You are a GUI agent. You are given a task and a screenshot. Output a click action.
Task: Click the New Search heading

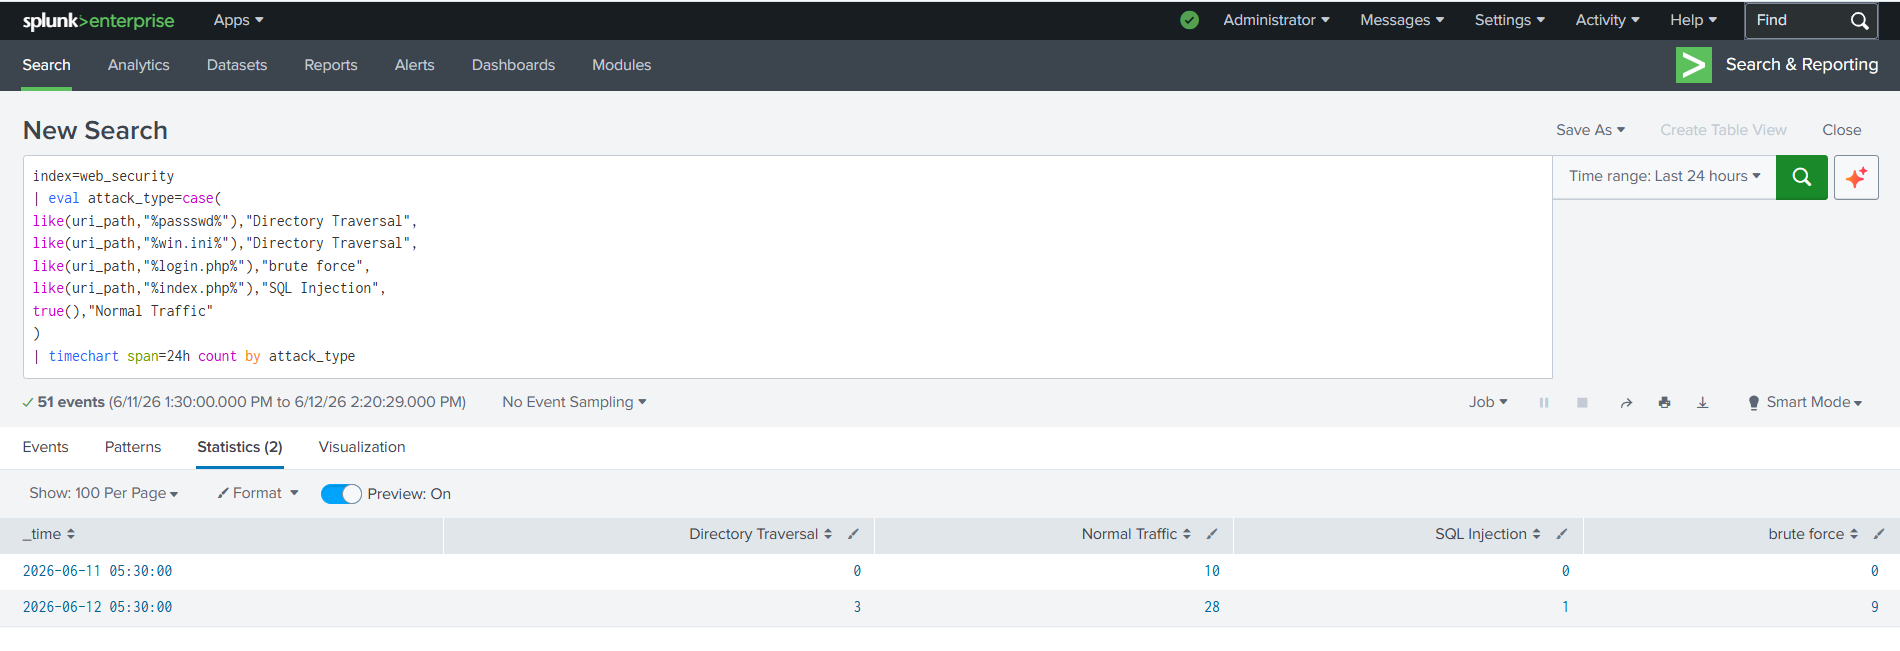click(x=95, y=131)
